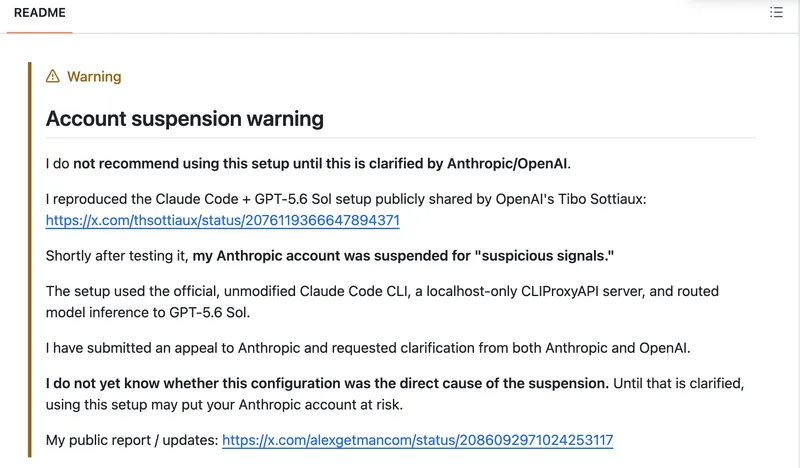The width and height of the screenshot is (800, 468).
Task: Select the README tab
Action: click(x=39, y=13)
